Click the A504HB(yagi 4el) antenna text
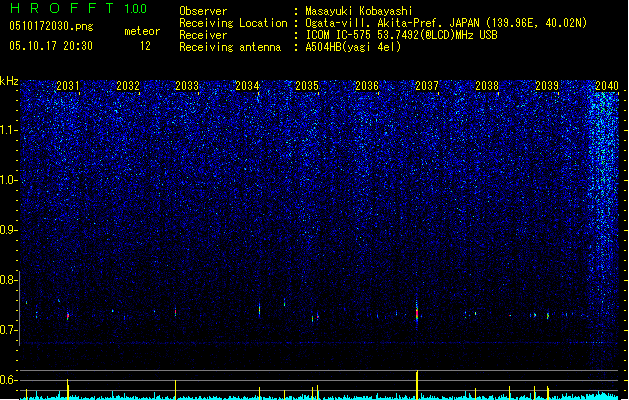629x400 pixels. click(x=353, y=47)
